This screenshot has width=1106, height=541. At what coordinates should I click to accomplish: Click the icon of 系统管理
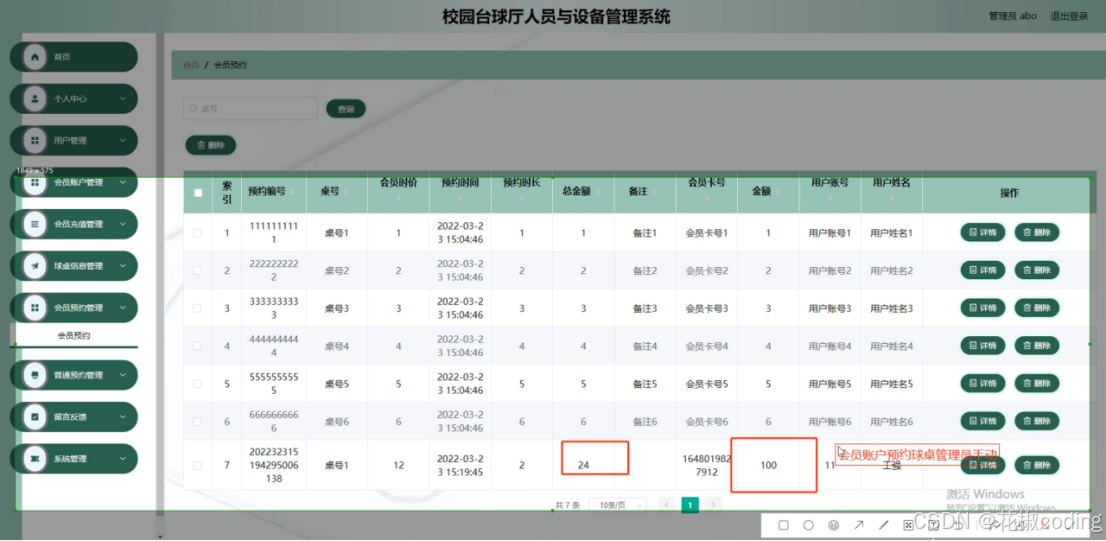coord(35,458)
